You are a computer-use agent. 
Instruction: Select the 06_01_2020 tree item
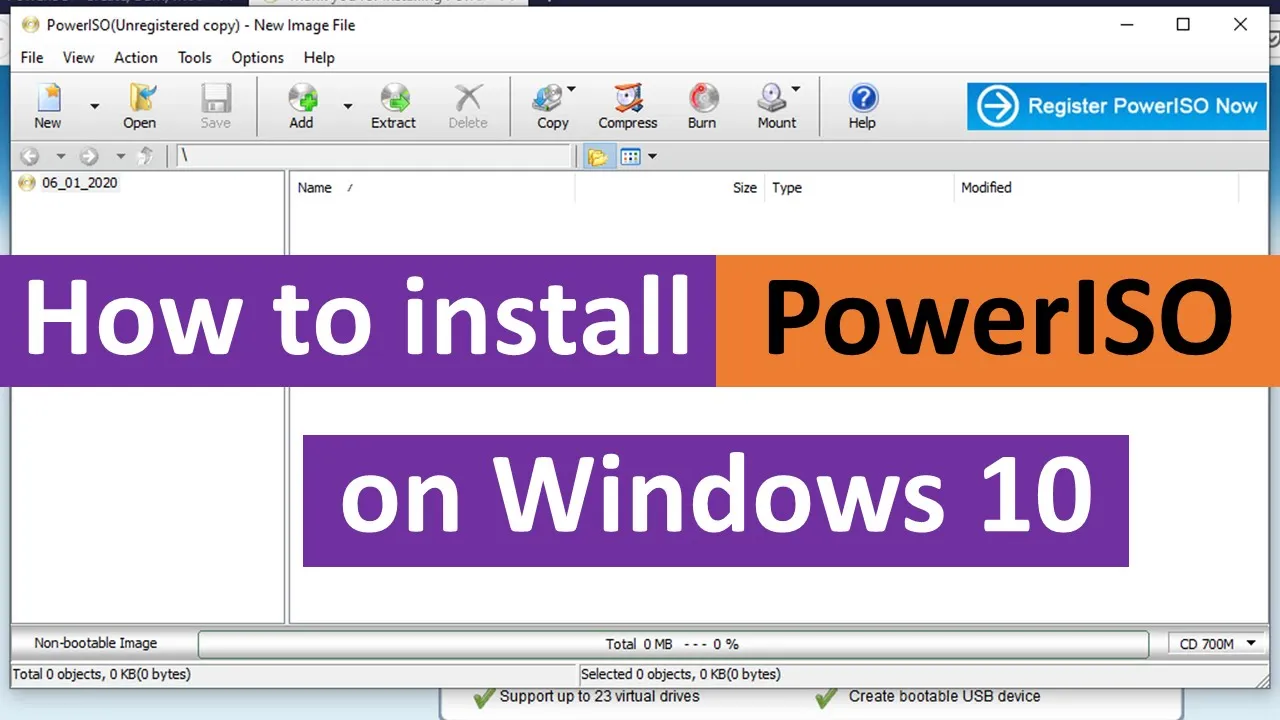pyautogui.click(x=79, y=183)
